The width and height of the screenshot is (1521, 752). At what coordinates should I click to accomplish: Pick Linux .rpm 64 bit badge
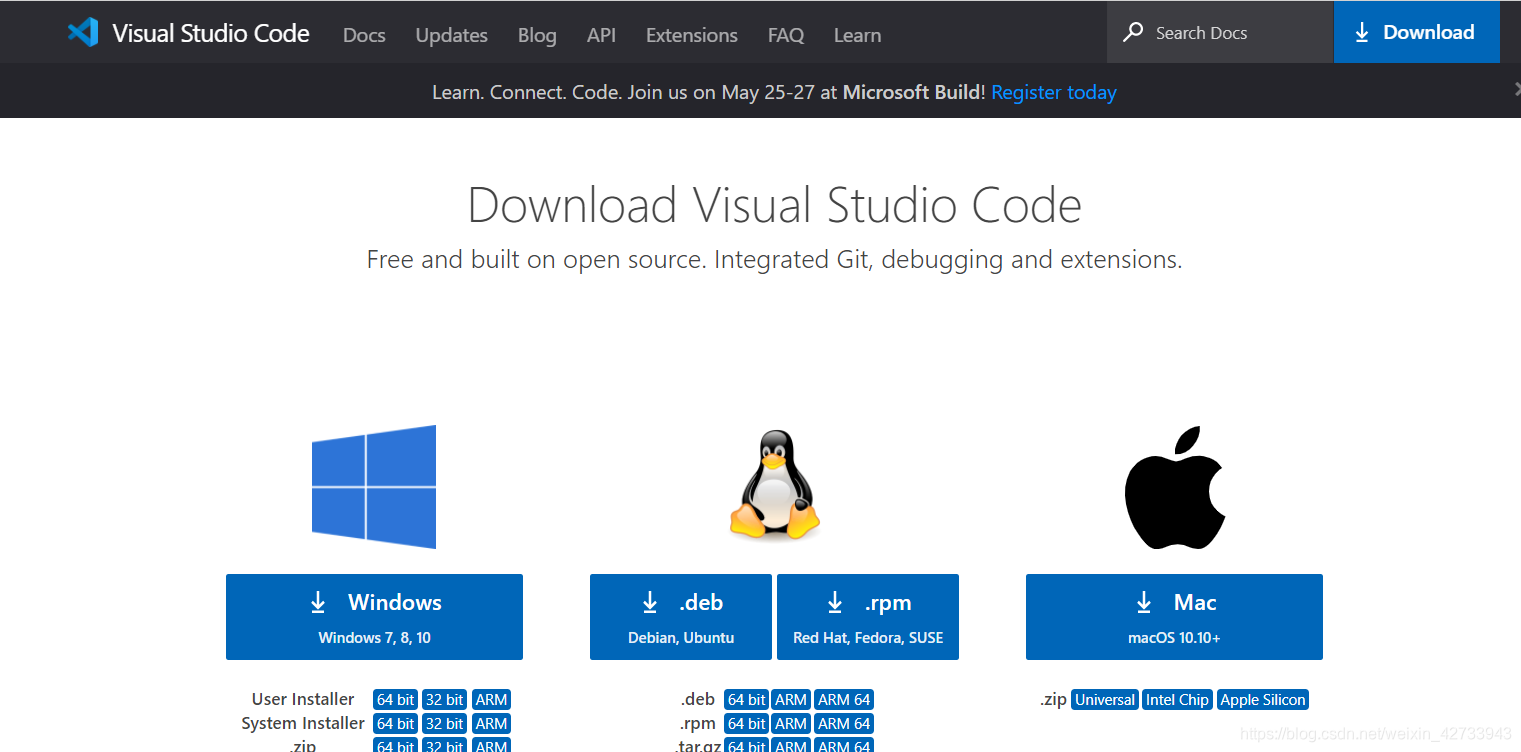746,724
